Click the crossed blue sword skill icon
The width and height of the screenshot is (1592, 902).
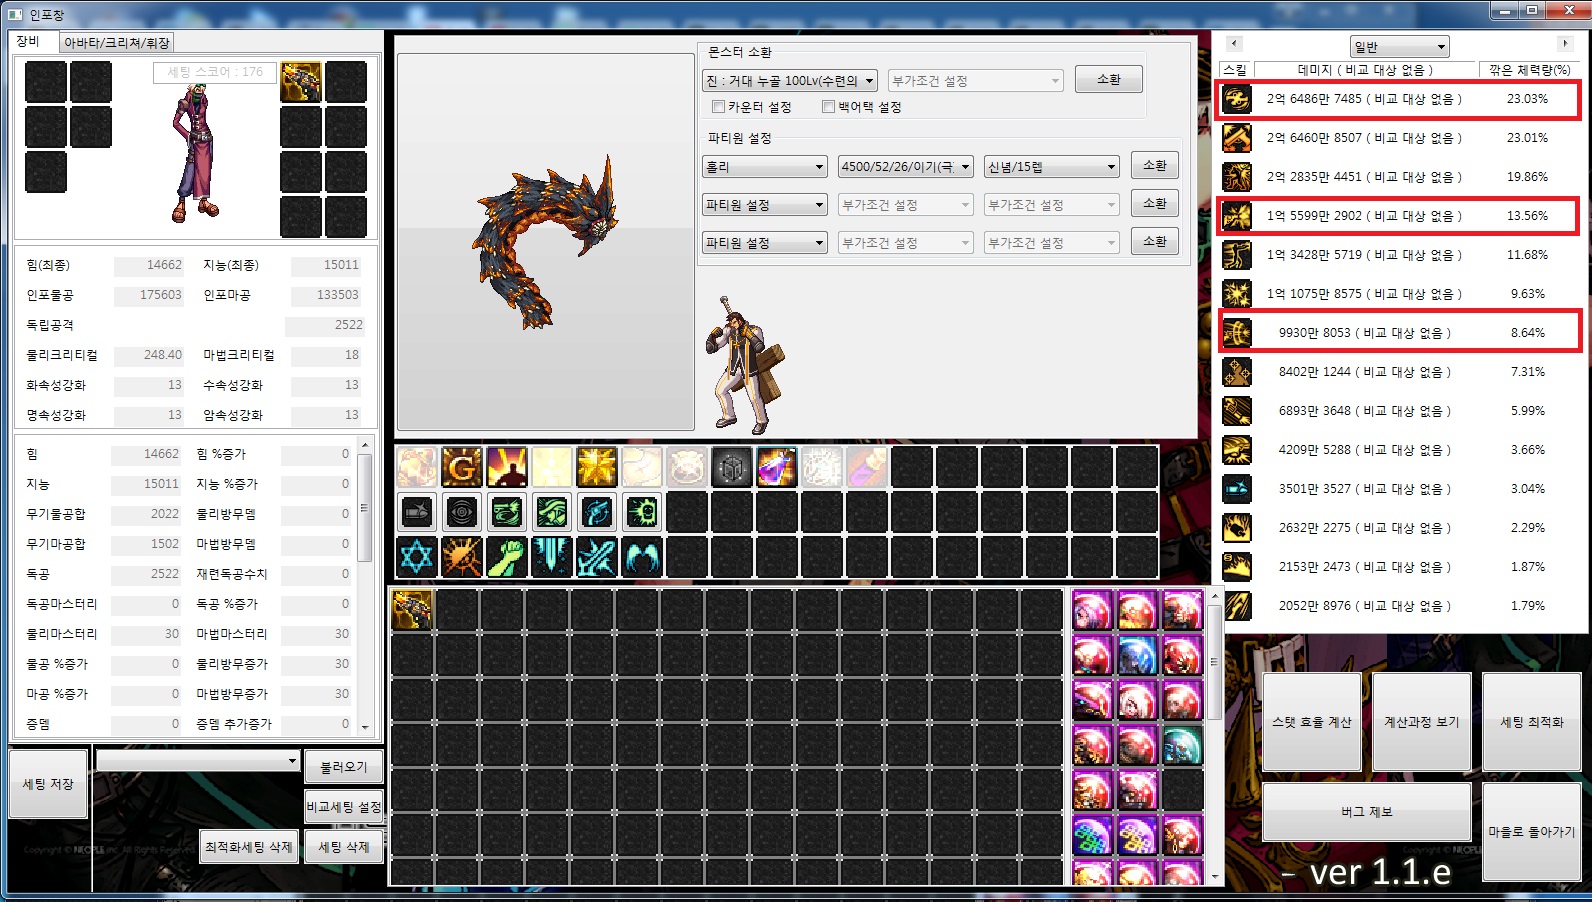point(597,557)
